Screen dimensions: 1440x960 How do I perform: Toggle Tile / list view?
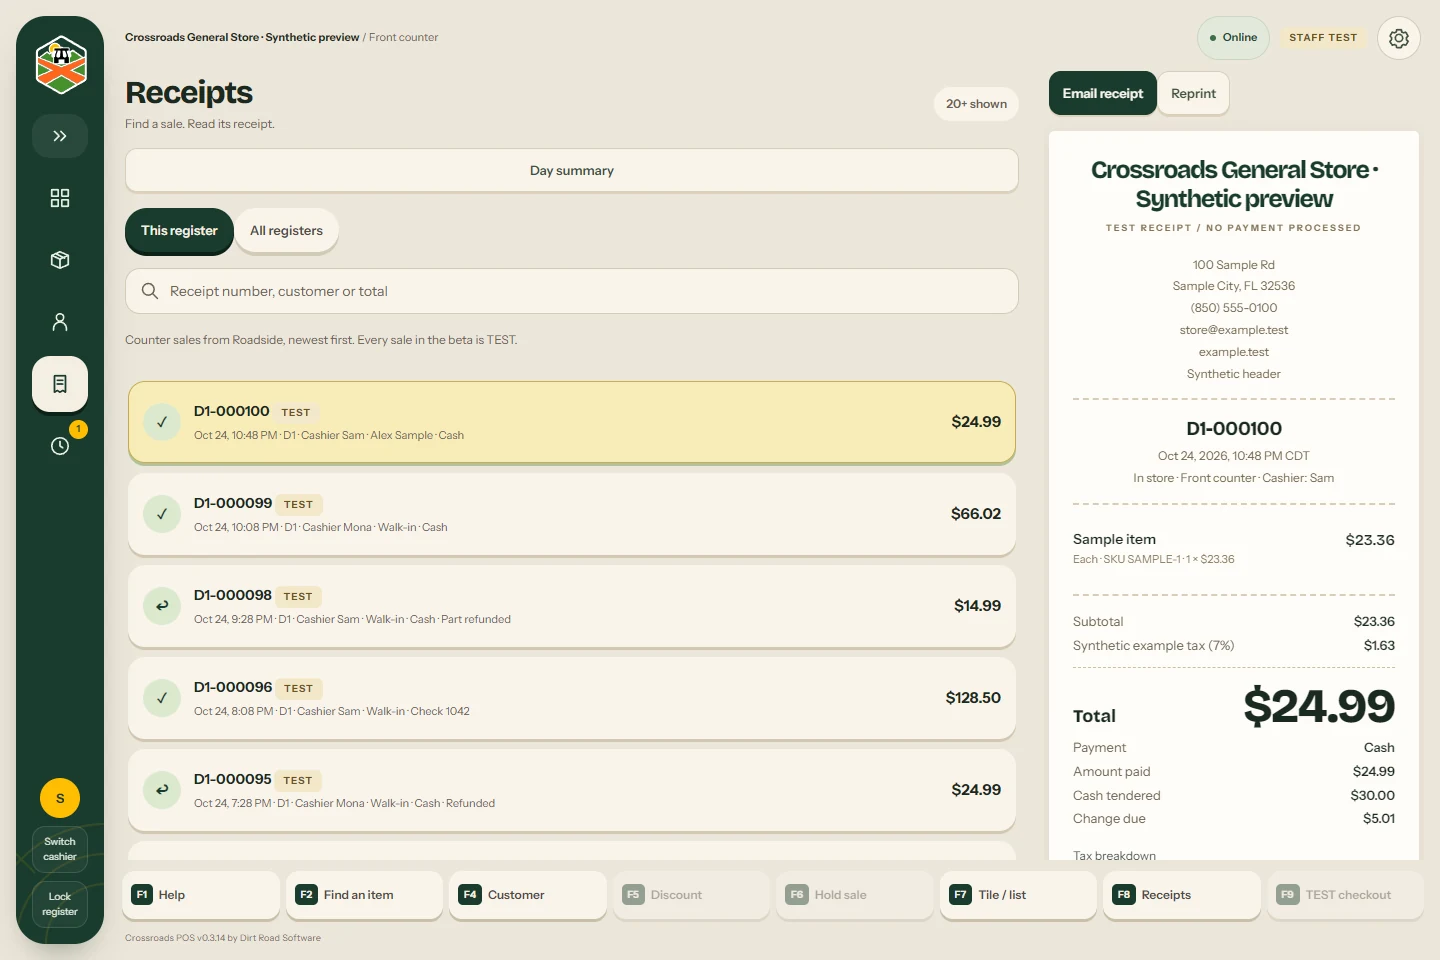pos(1018,895)
